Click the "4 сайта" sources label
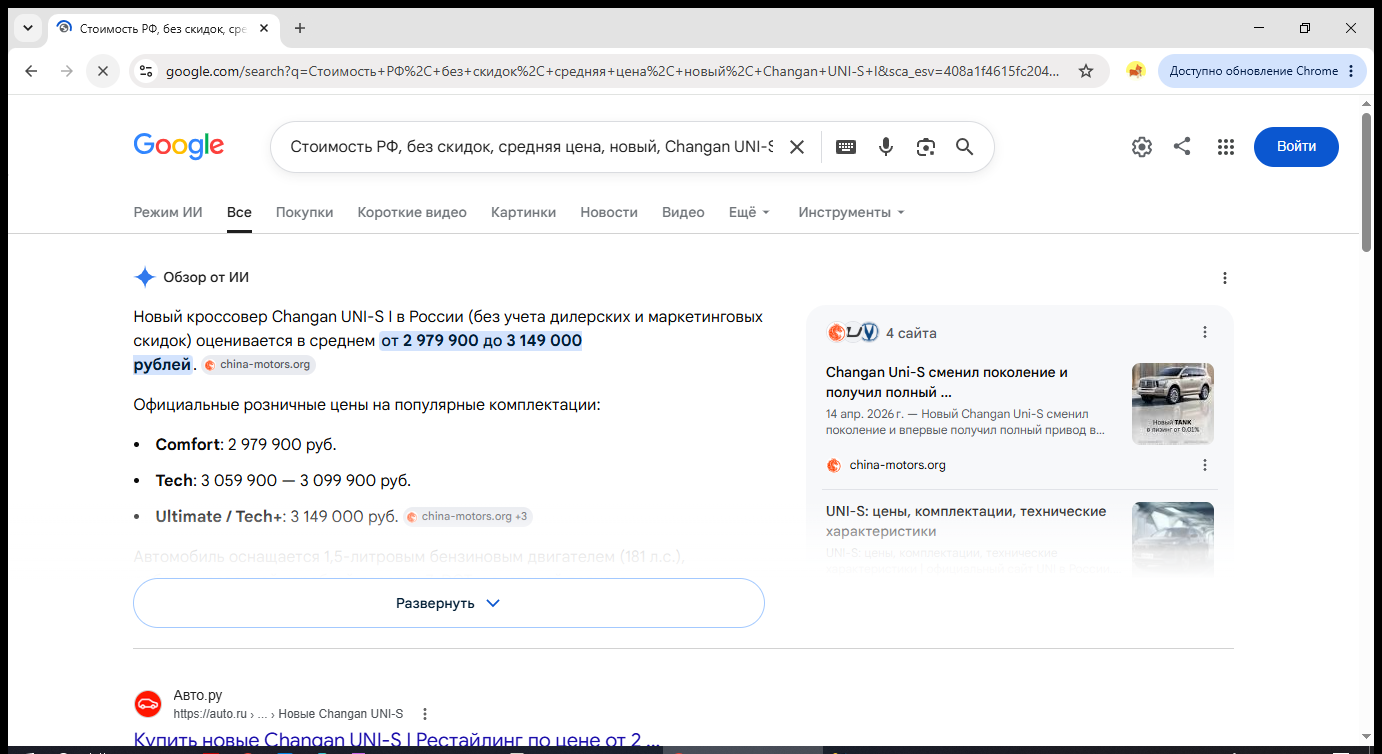The image size is (1382, 754). click(x=911, y=333)
